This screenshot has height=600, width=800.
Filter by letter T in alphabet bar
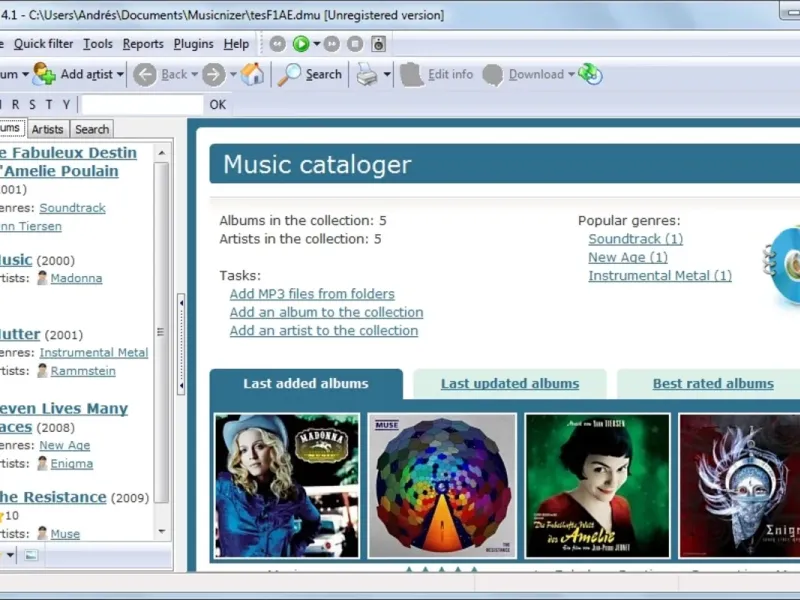tap(49, 105)
